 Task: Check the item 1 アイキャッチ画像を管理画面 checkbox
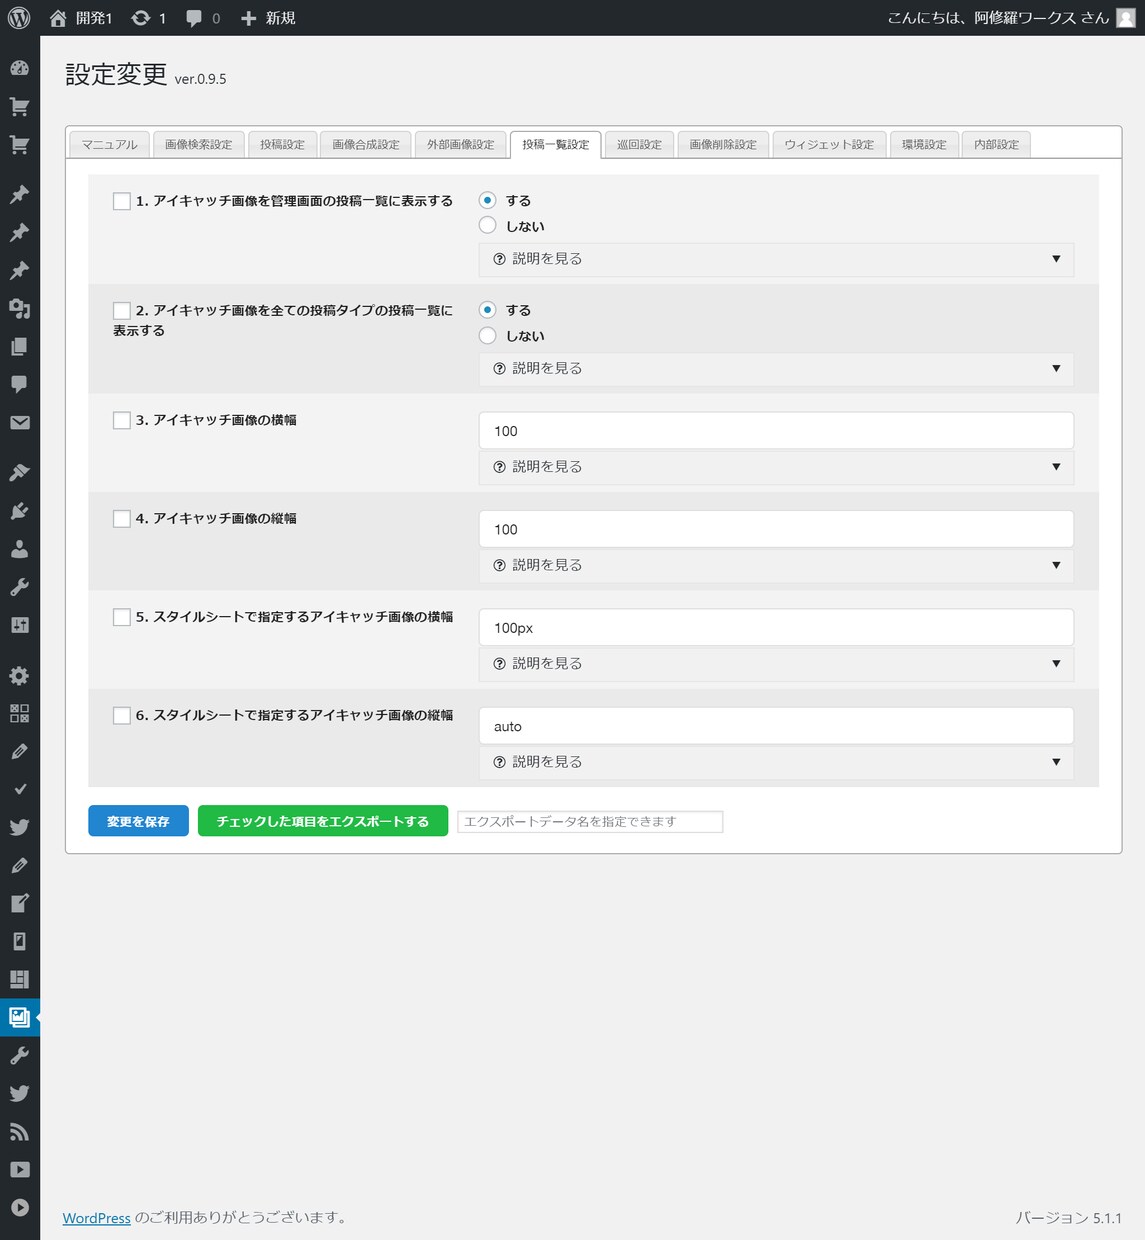pyautogui.click(x=122, y=201)
